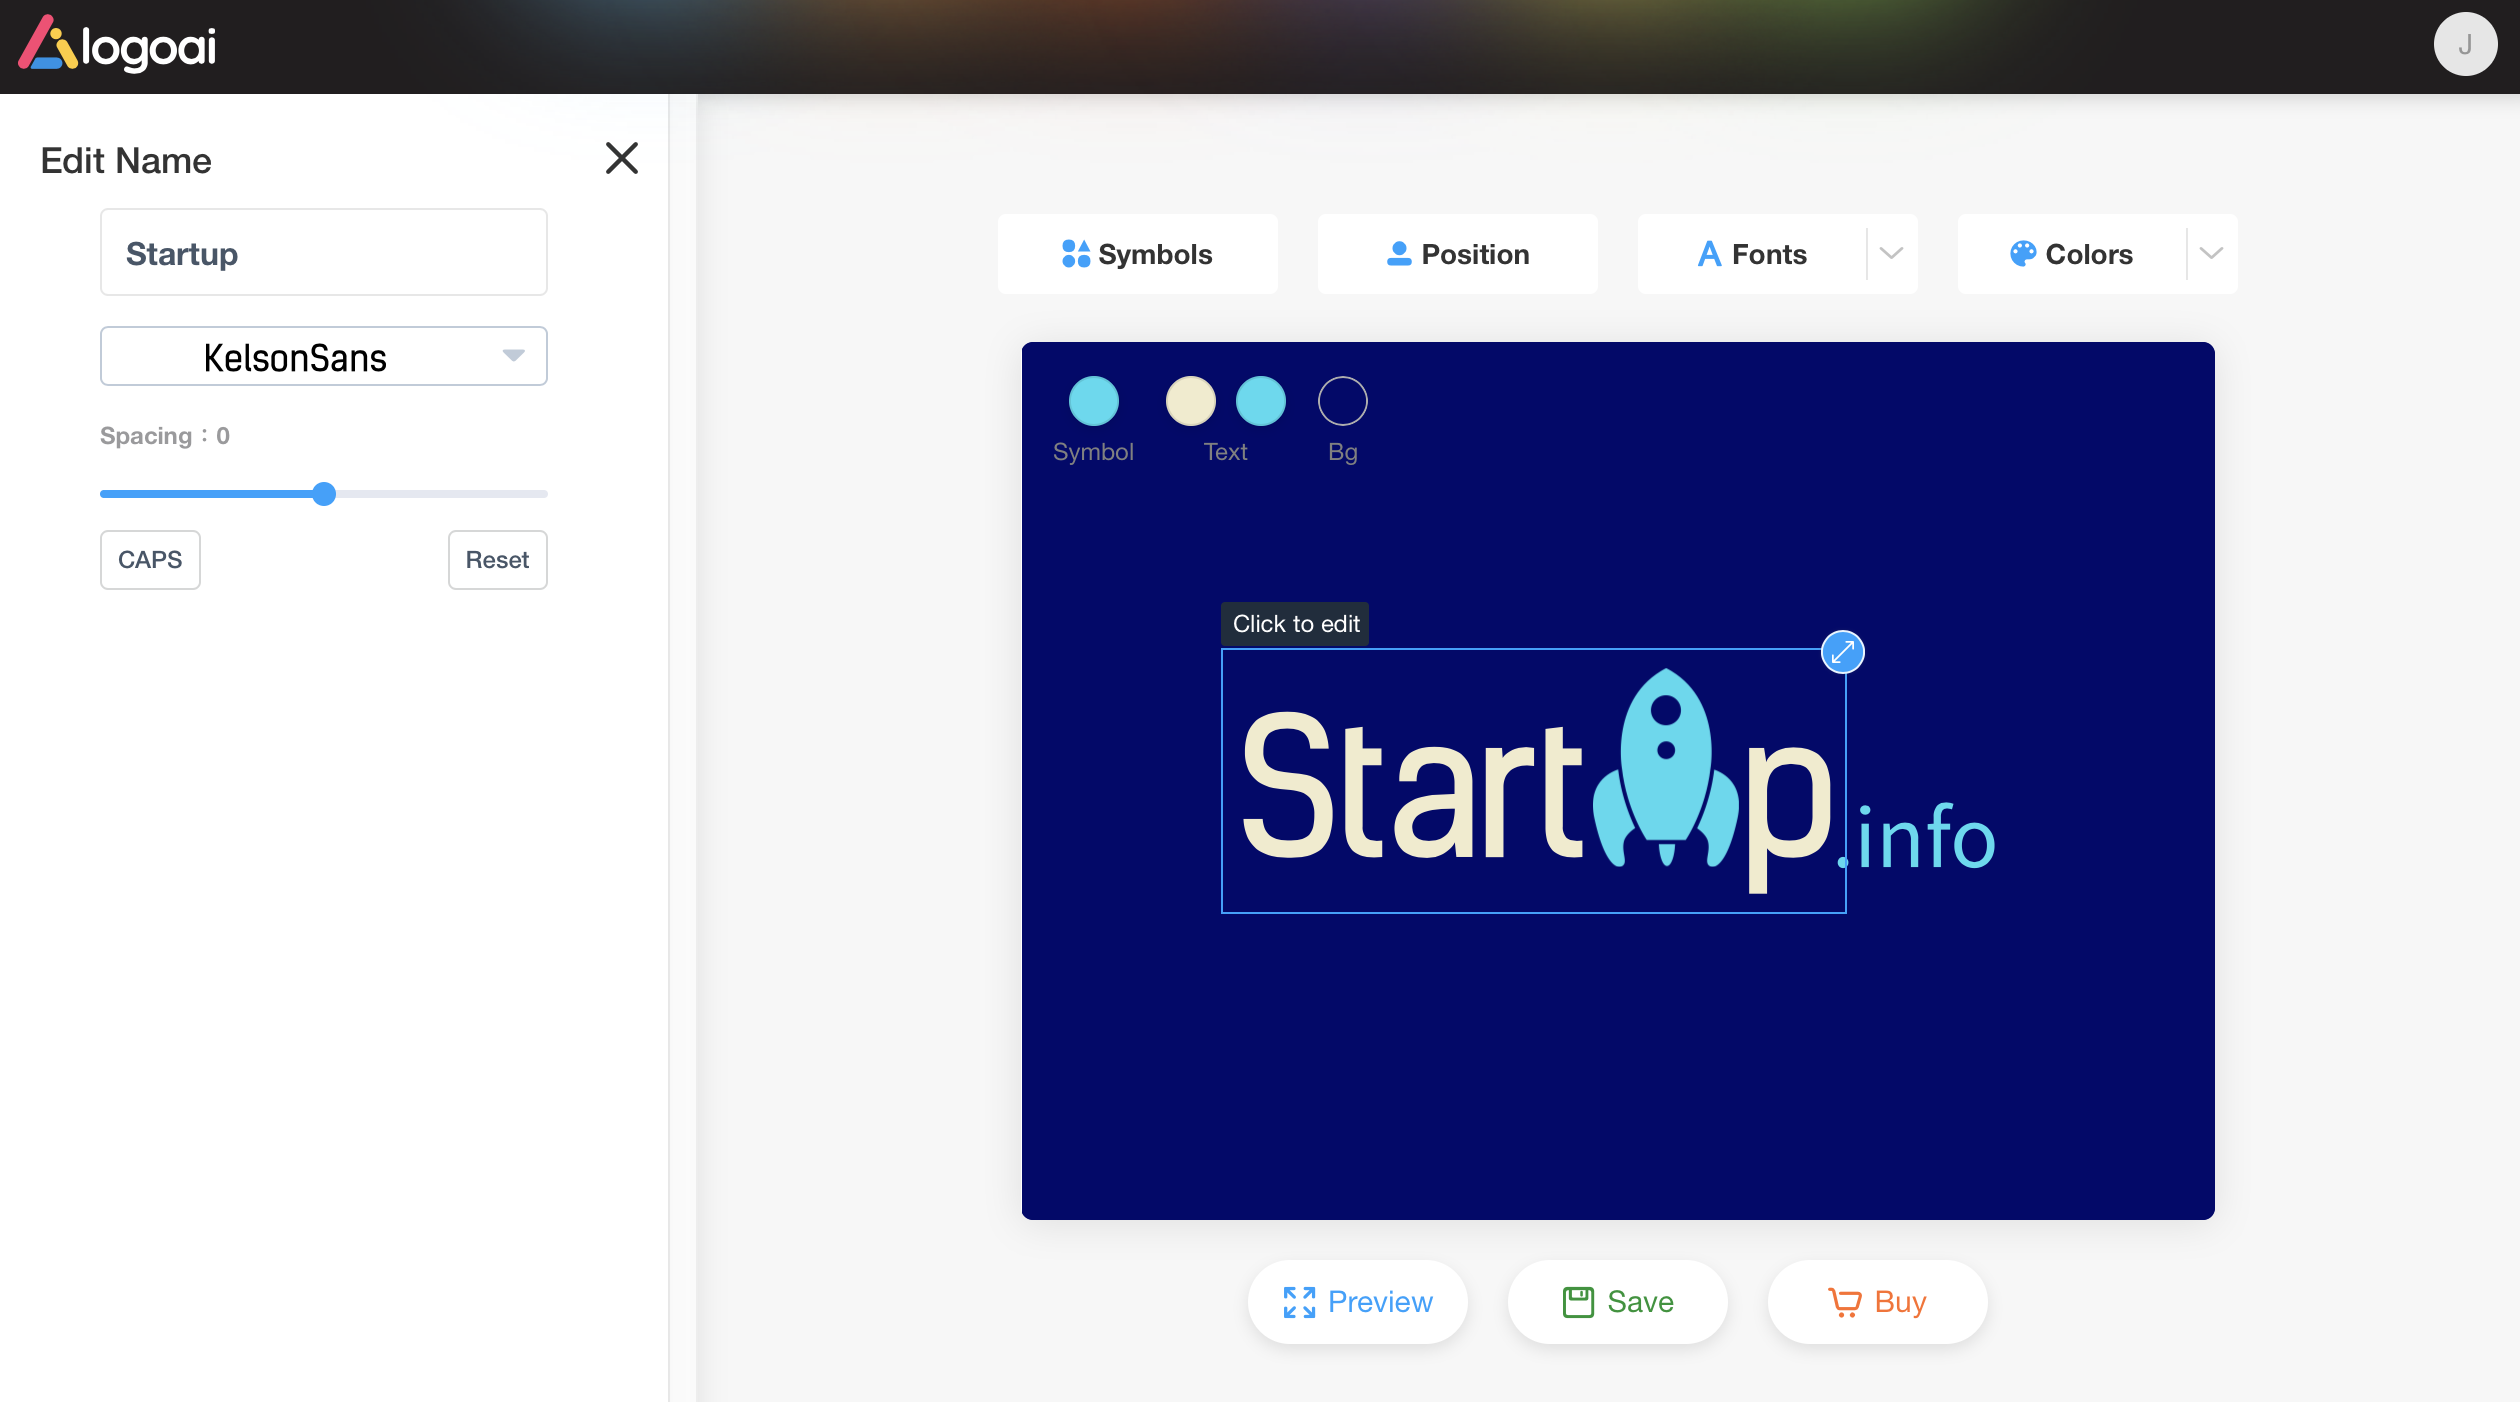This screenshot has height=1402, width=2520.
Task: Select the cream Text color swatch
Action: (1190, 401)
